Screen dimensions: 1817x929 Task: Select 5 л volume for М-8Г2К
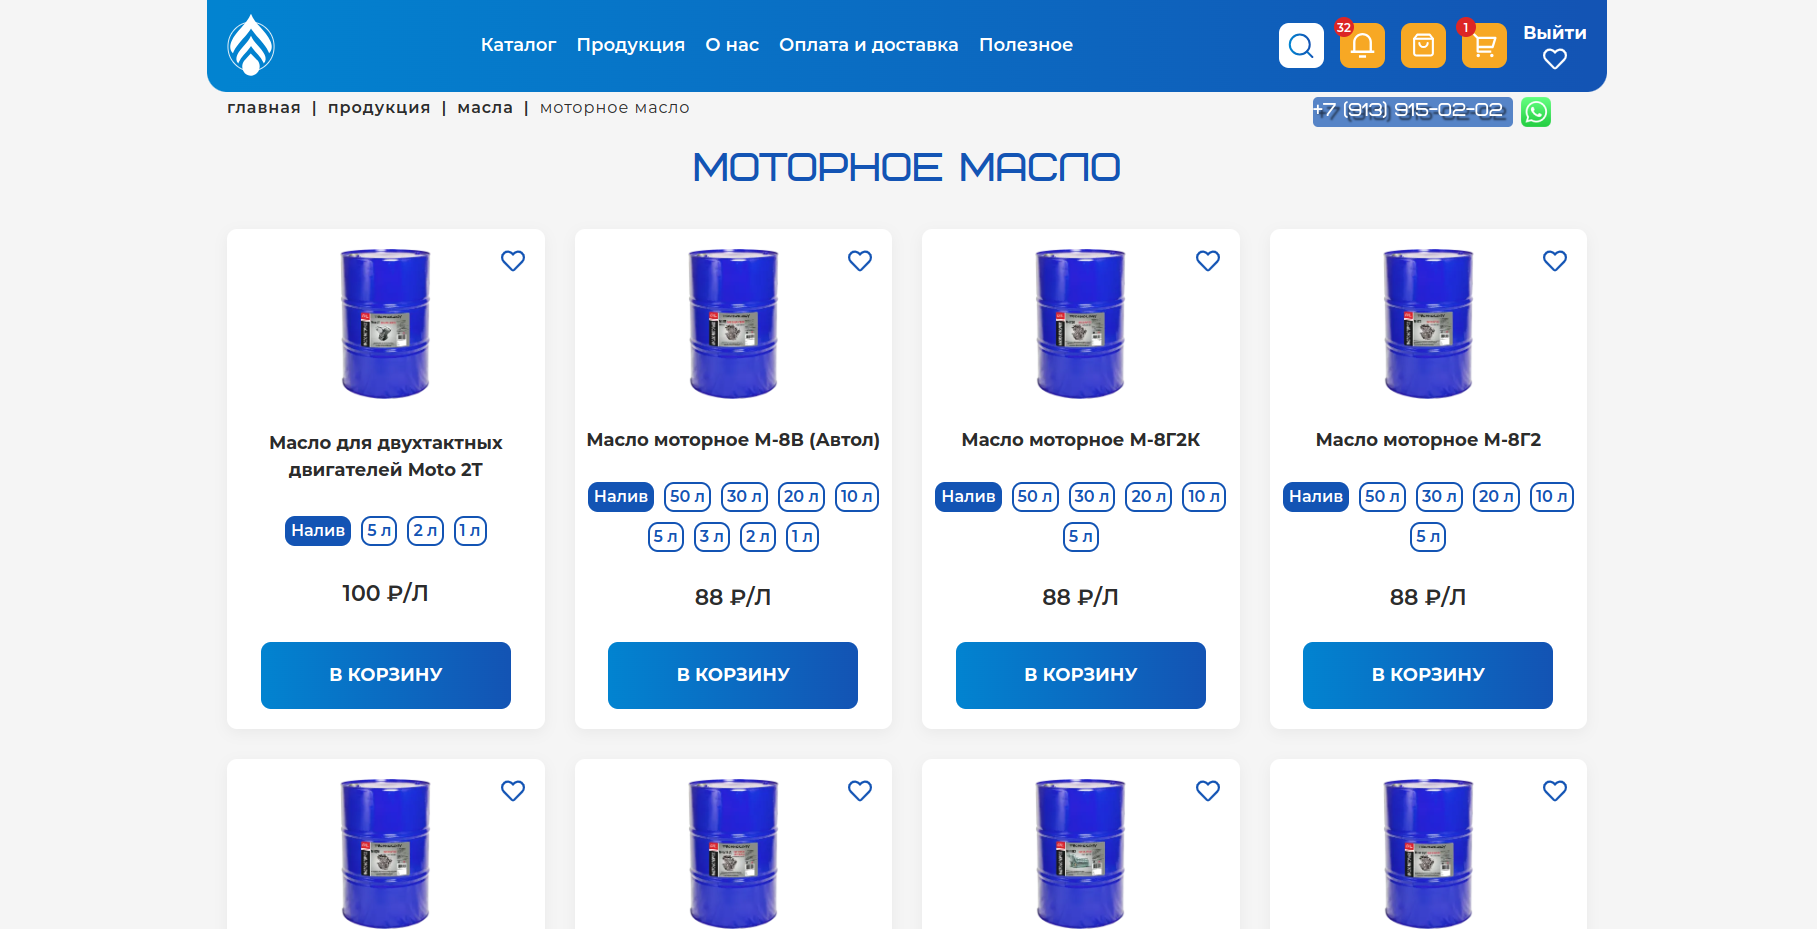pos(1081,537)
